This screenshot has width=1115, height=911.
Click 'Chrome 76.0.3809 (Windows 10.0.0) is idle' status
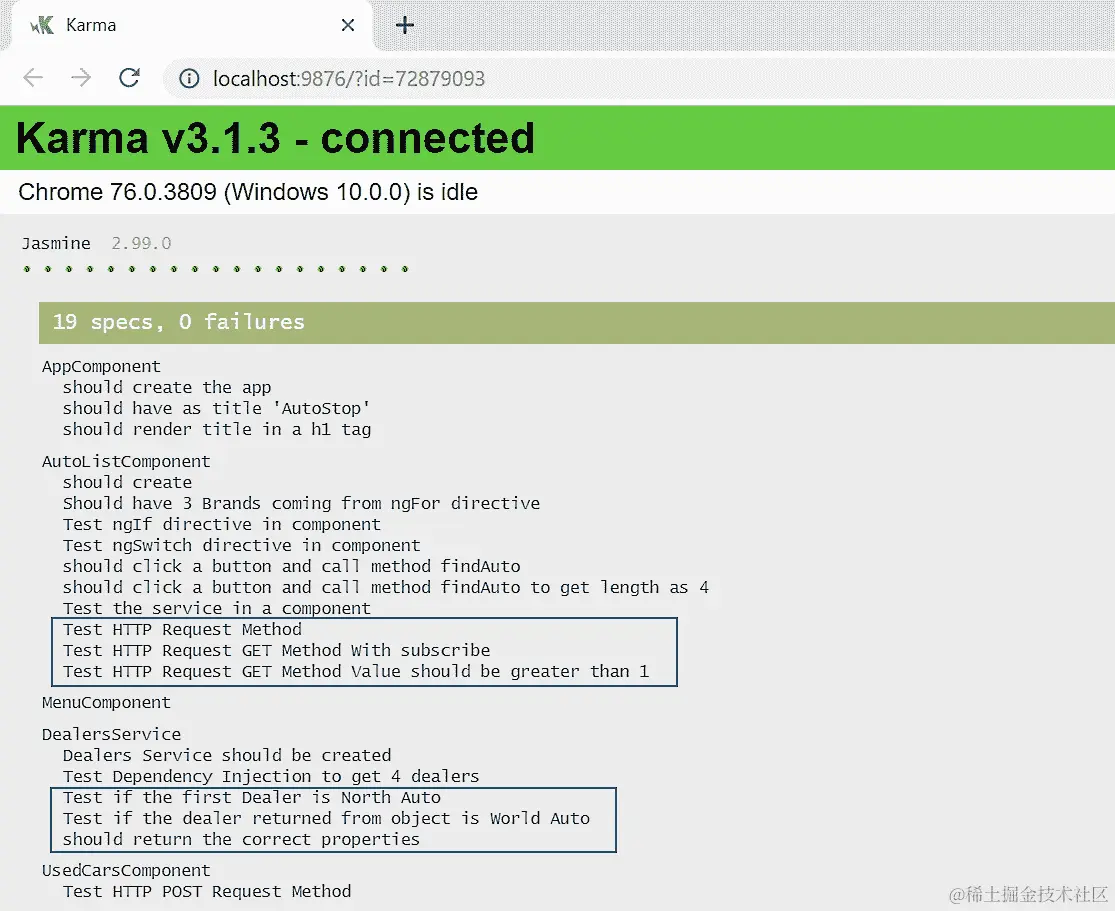[x=248, y=192]
